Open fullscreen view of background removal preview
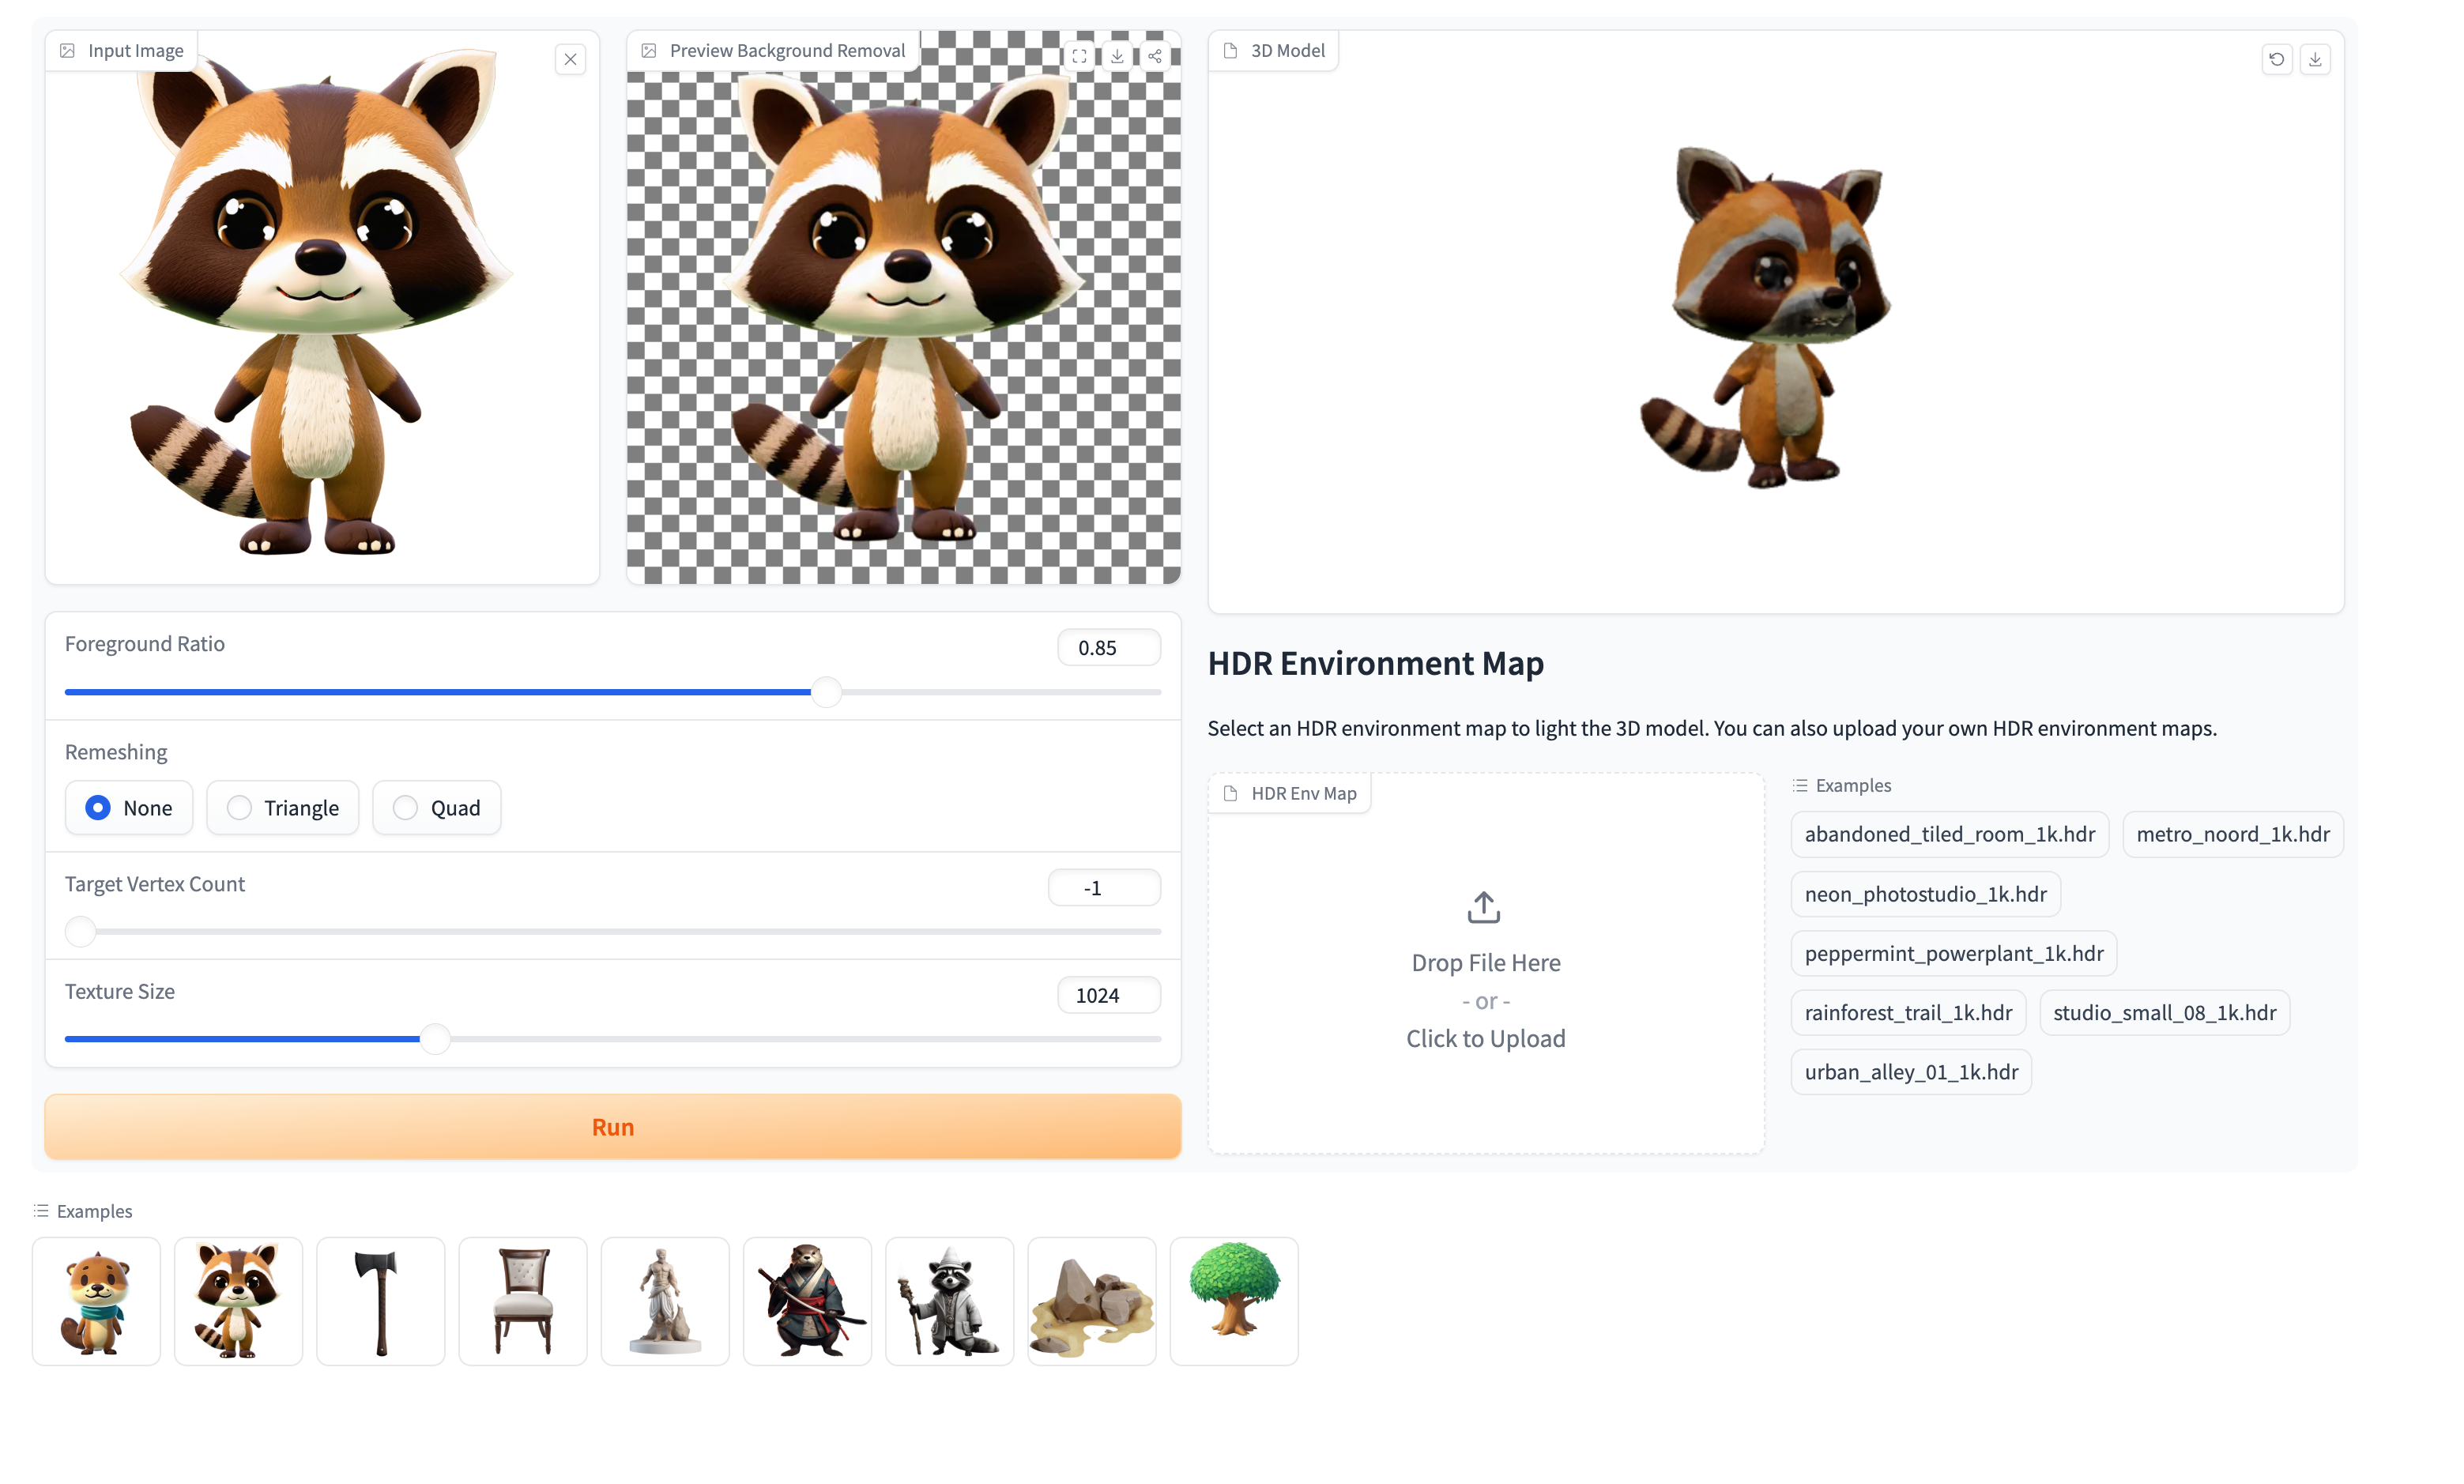The image size is (2464, 1484). tap(1079, 56)
